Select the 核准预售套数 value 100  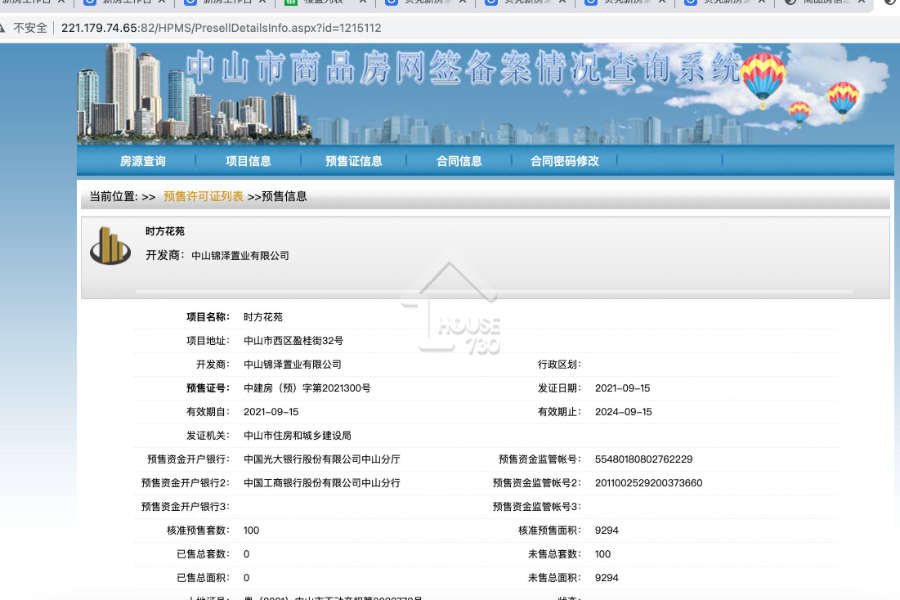click(x=251, y=531)
